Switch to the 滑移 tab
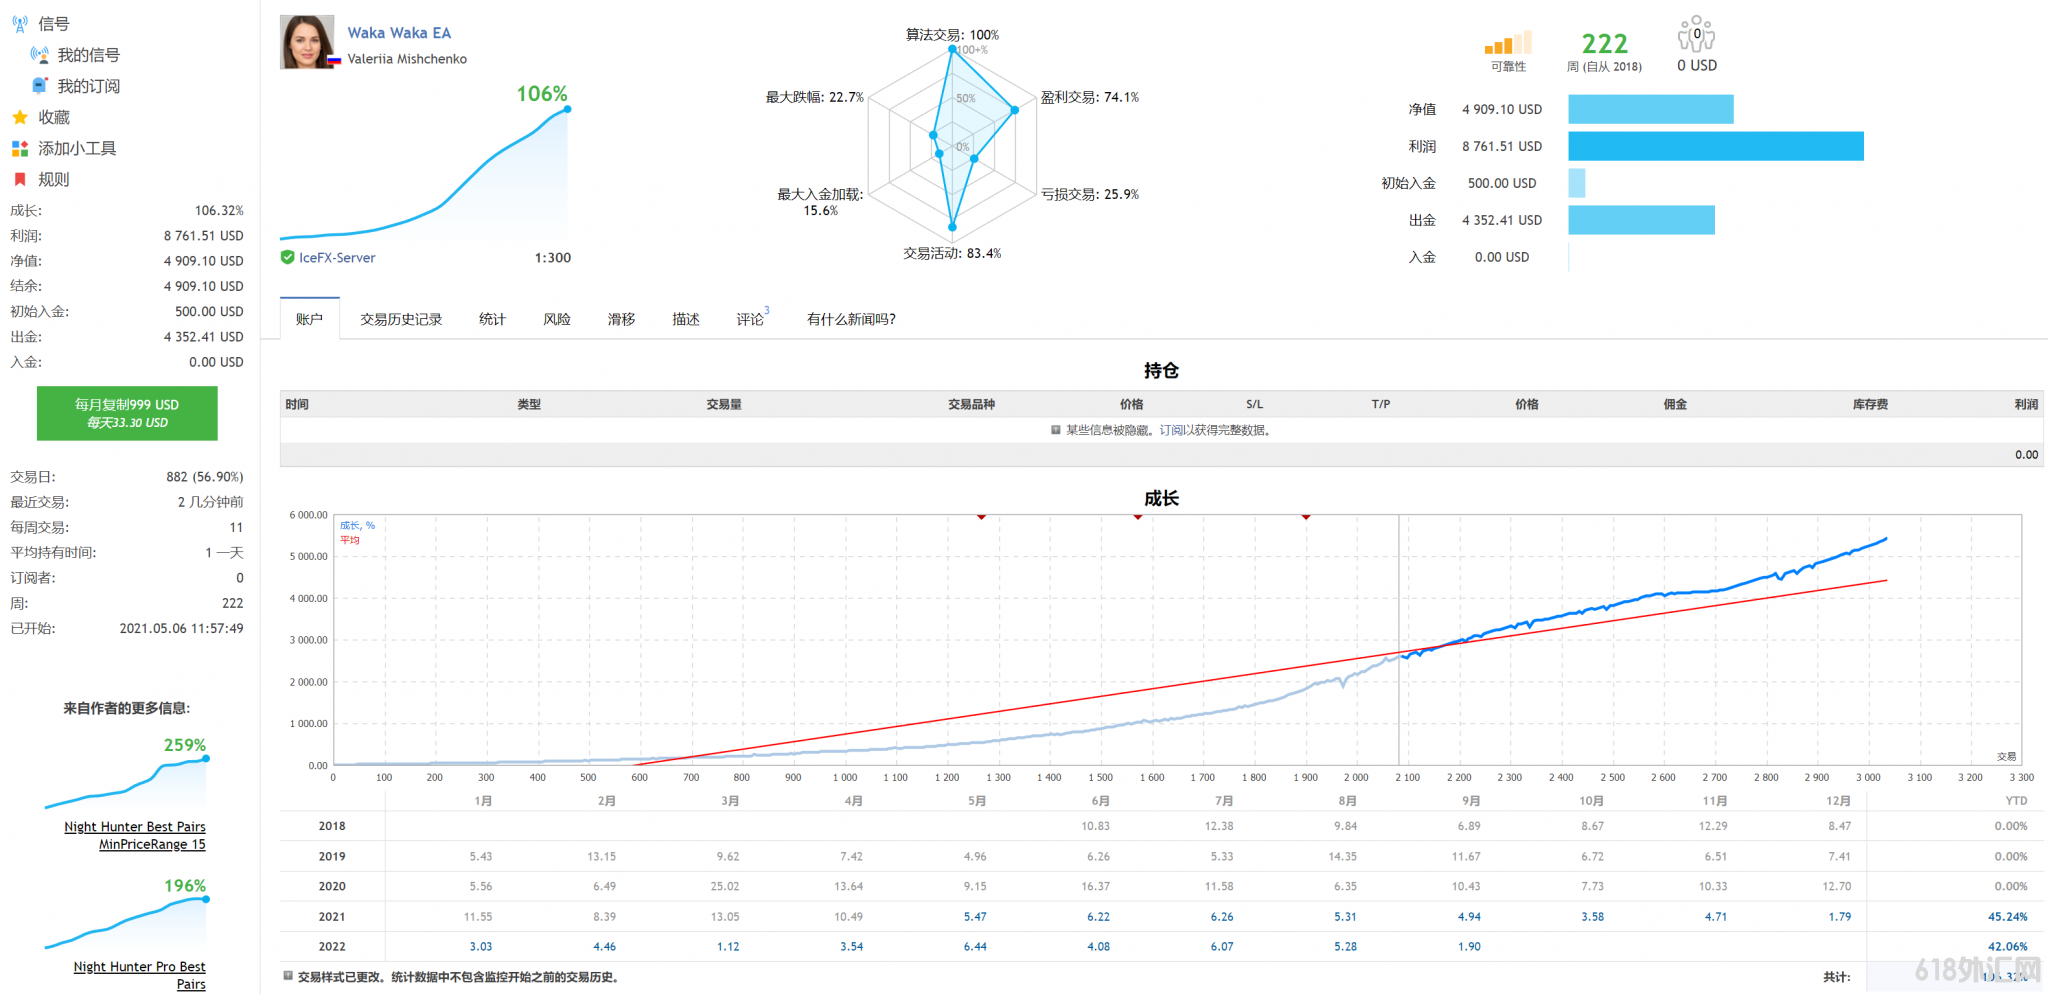Viewport: 2048px width, 994px height. (x=621, y=319)
